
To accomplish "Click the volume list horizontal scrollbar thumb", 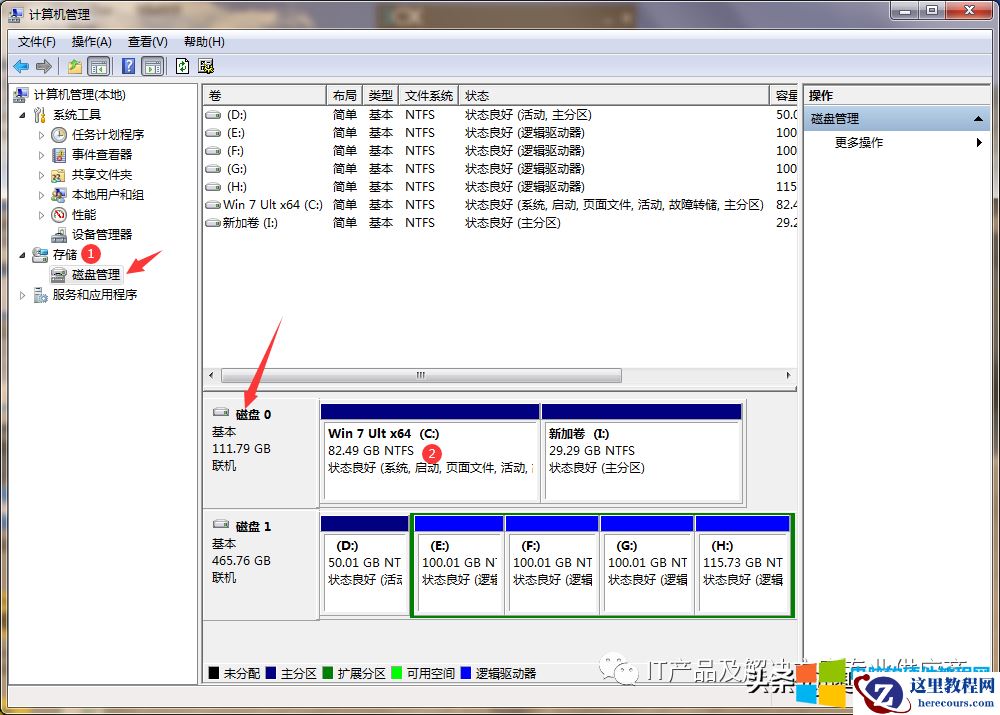I will [421, 376].
